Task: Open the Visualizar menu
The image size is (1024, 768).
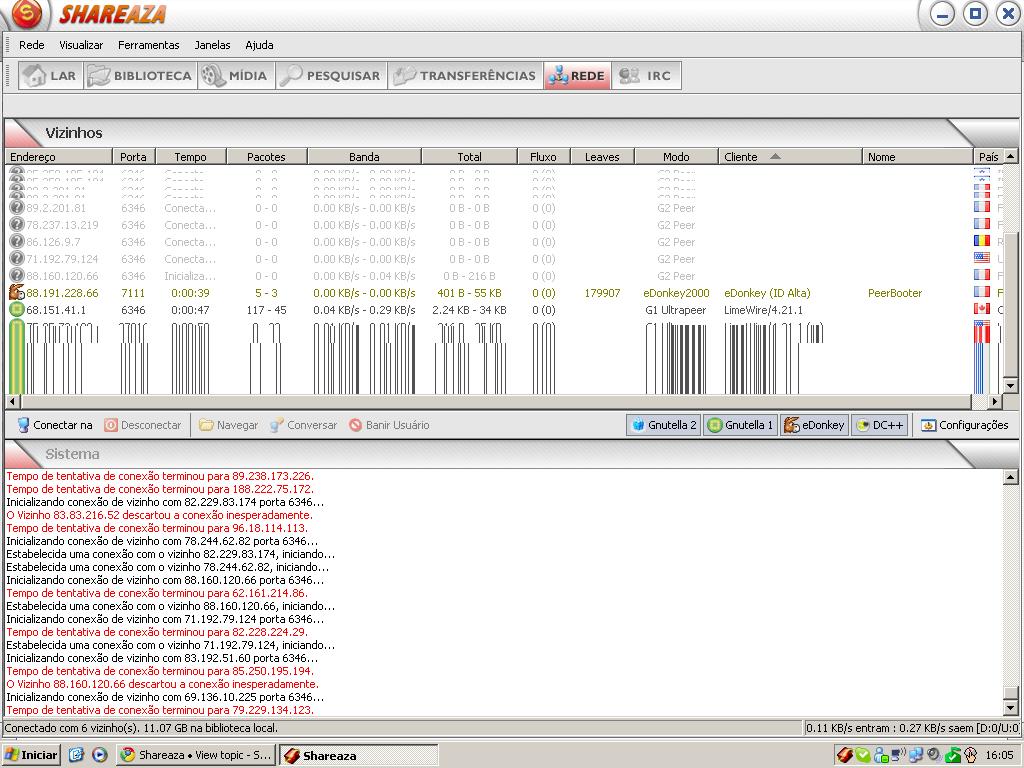Action: coord(81,45)
